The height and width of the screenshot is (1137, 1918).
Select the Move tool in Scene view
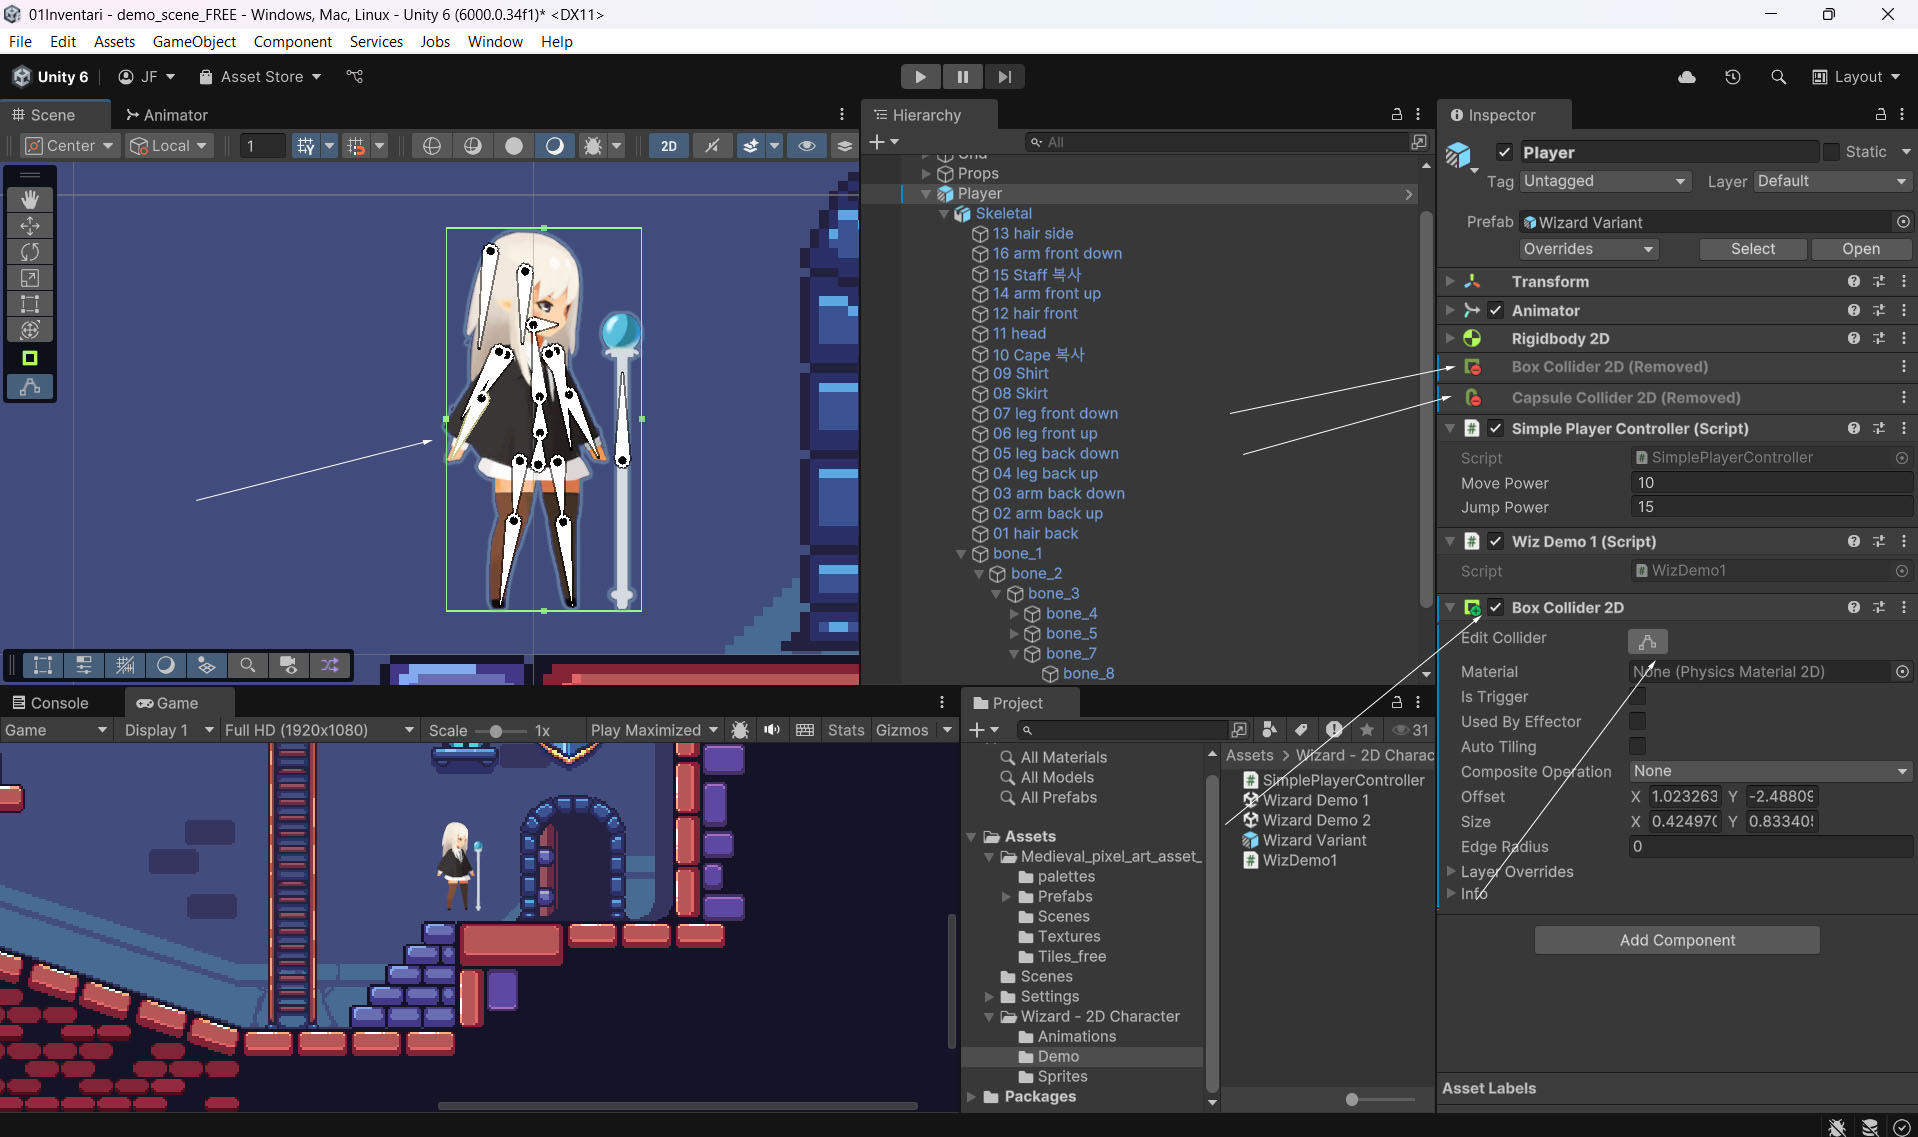[30, 226]
